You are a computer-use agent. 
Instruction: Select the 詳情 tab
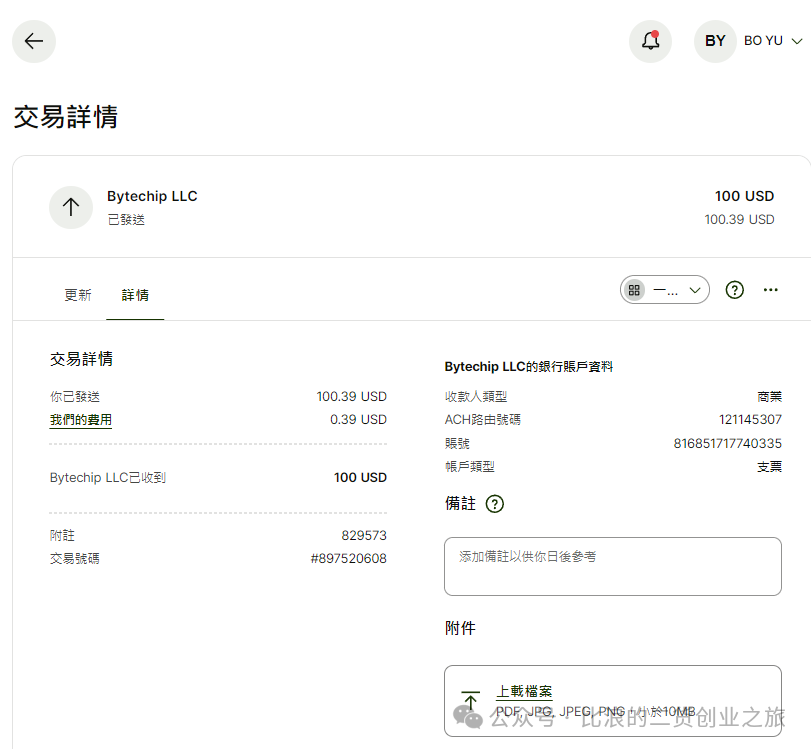135,295
